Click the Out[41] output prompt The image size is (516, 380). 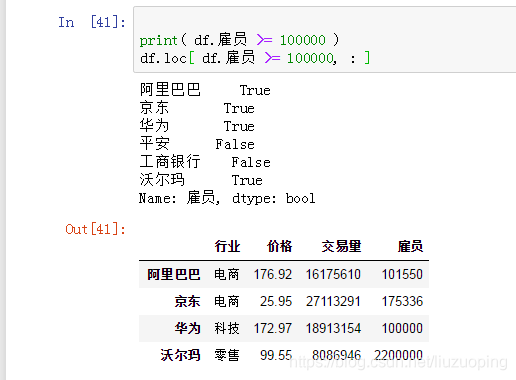coord(95,229)
